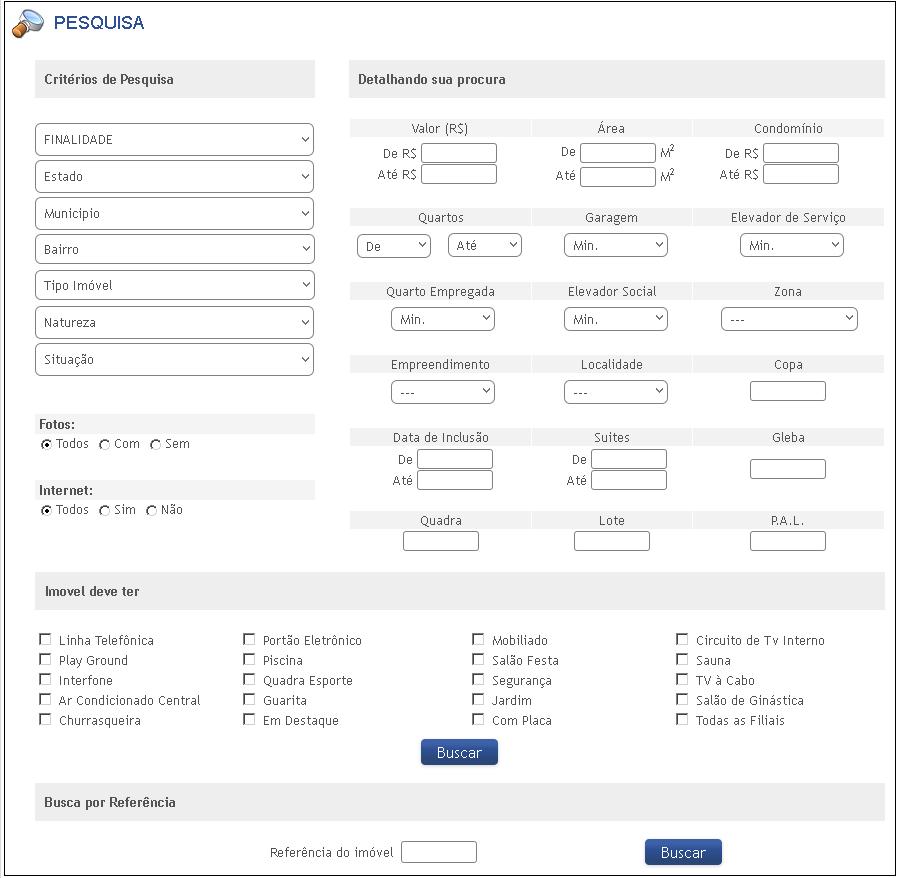Viewport: 902px width, 878px height.
Task: Click the Buscar button below the checkboxes
Action: (x=459, y=753)
